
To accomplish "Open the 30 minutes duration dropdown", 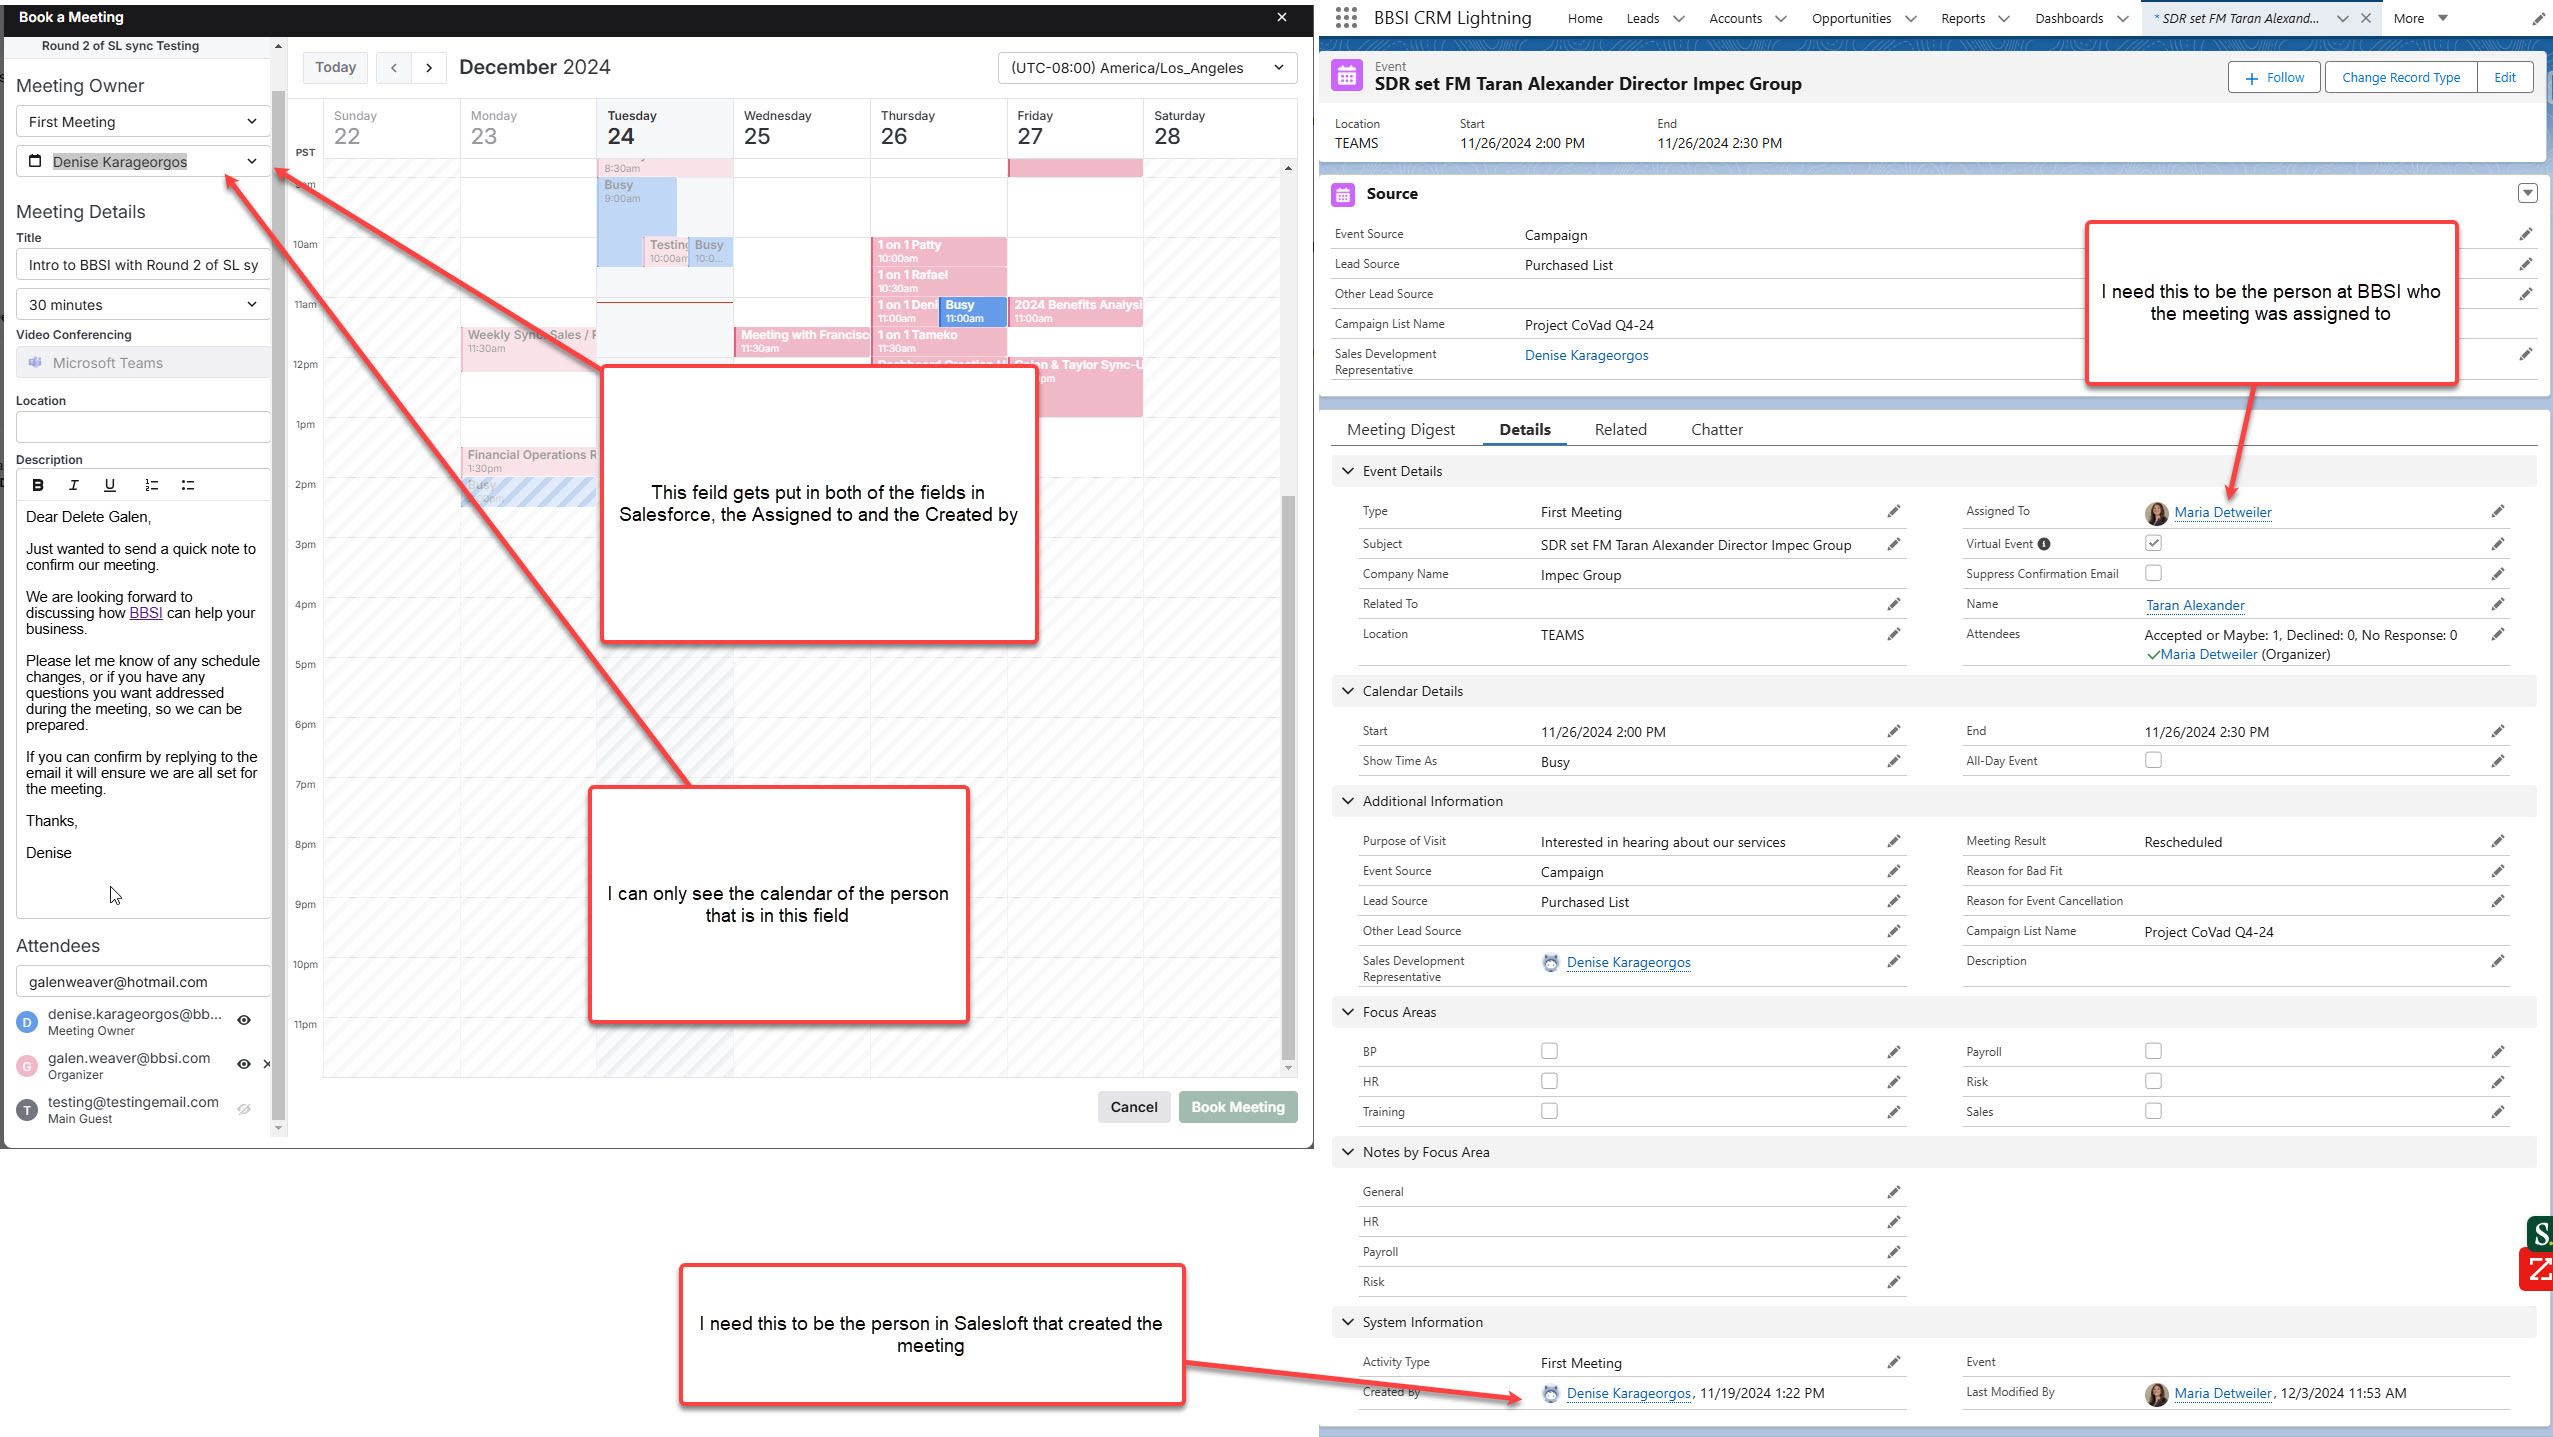I will point(143,305).
